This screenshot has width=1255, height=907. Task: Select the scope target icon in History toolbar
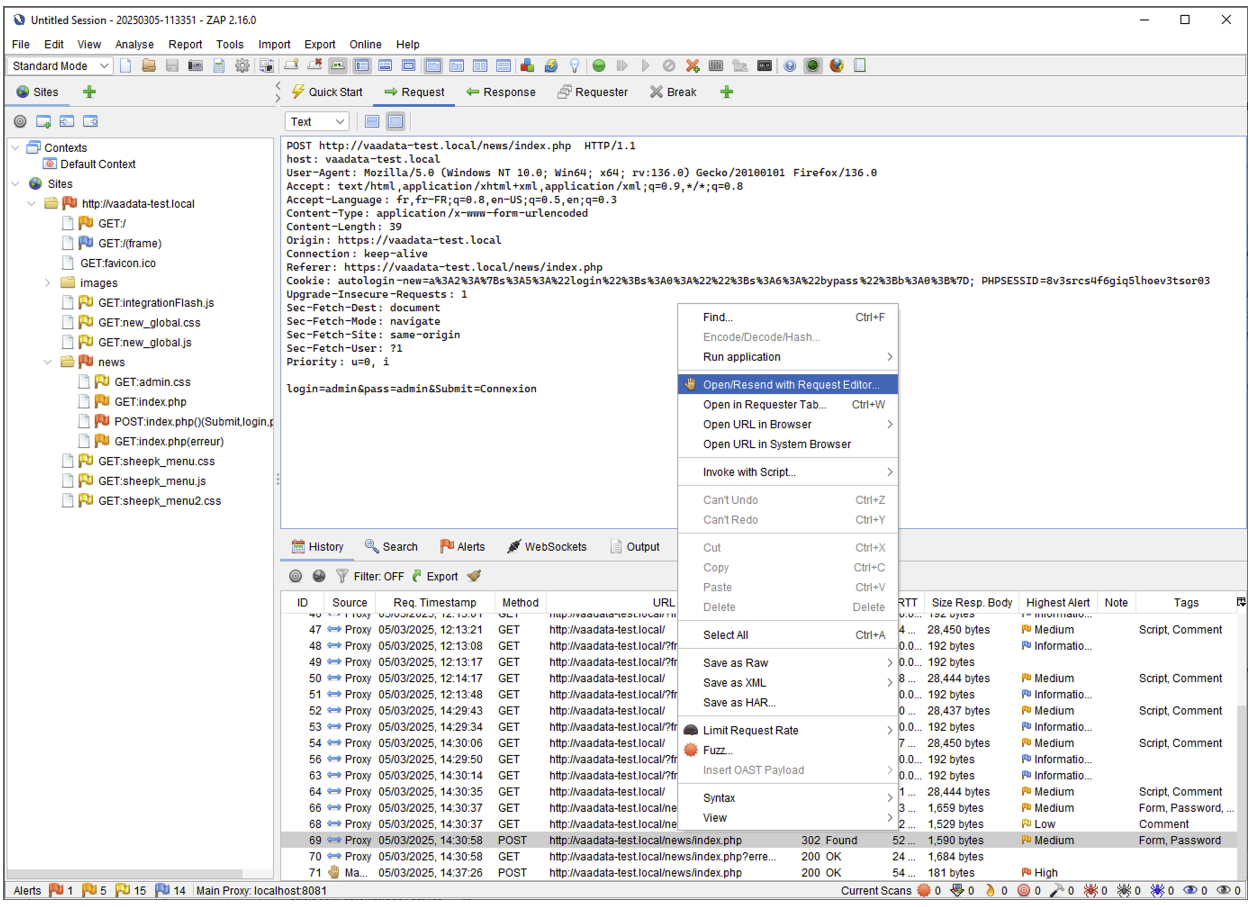293,576
